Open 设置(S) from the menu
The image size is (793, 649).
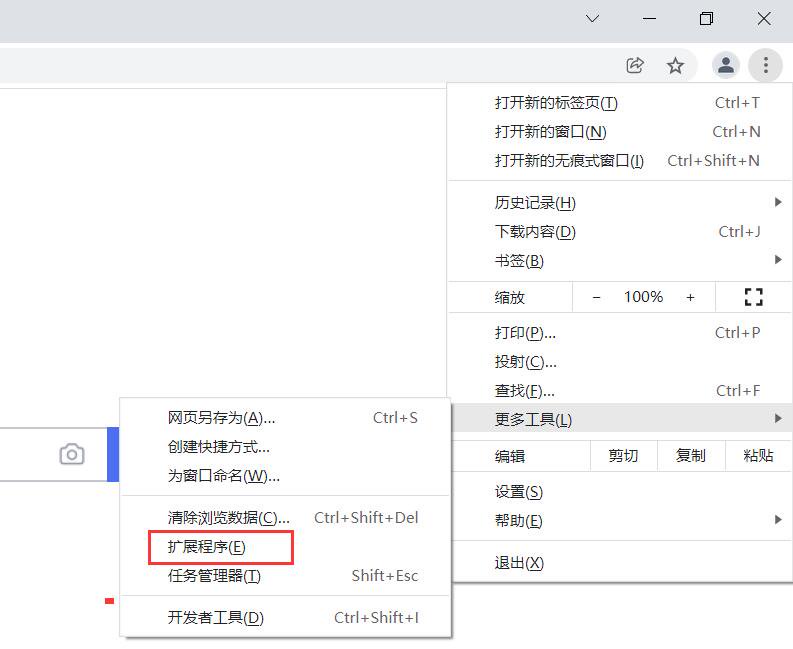click(620, 492)
